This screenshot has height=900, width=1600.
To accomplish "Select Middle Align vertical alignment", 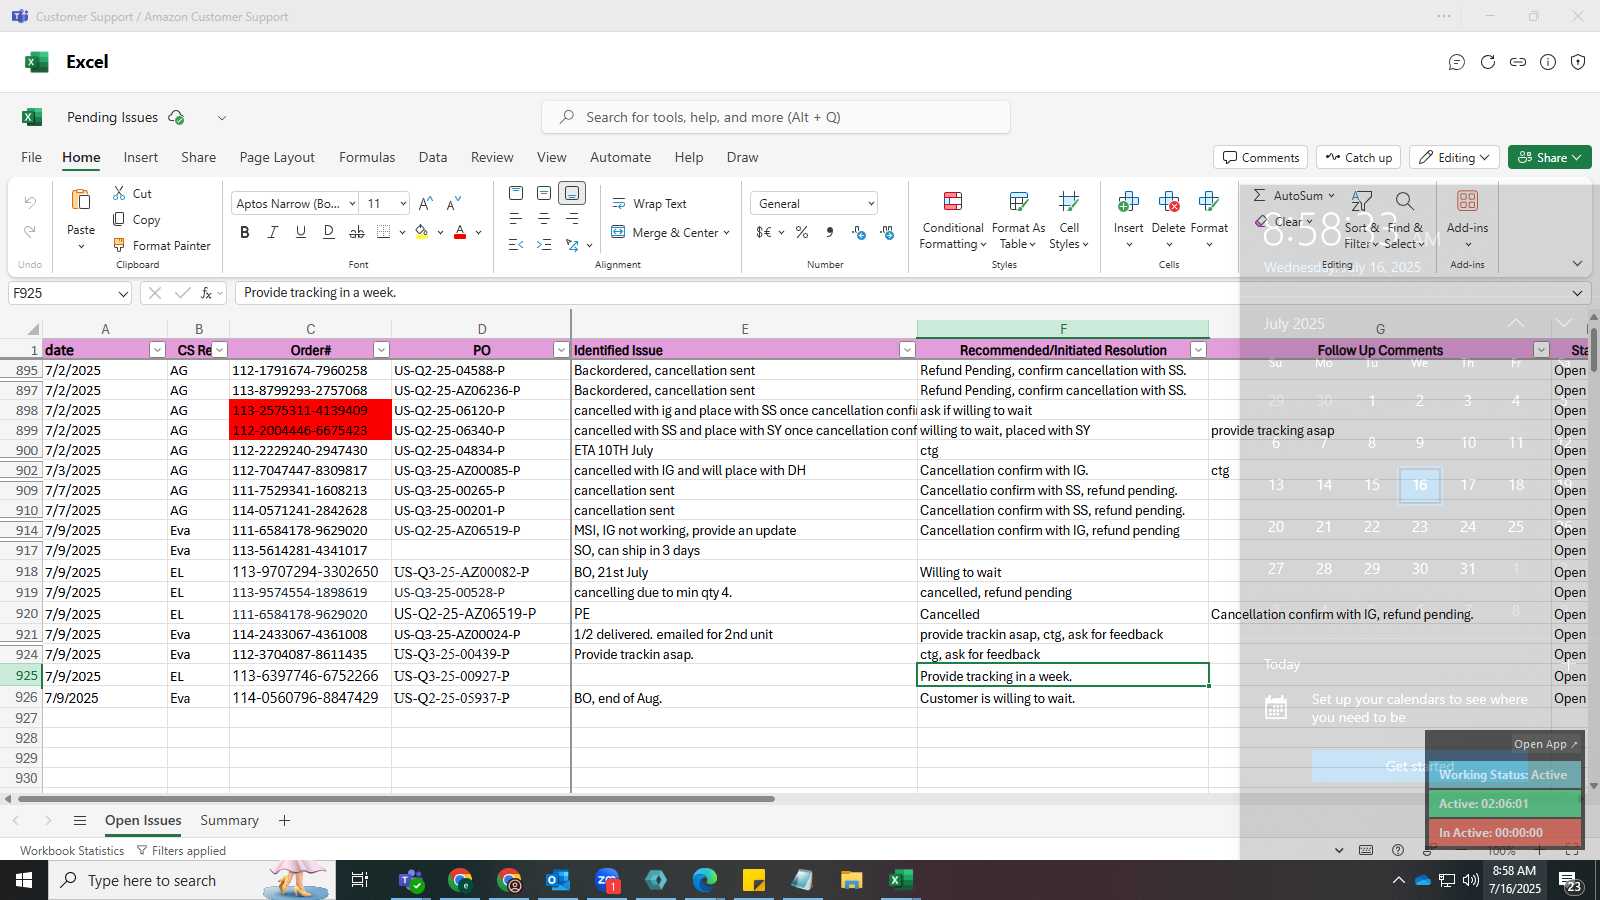I will coord(544,193).
